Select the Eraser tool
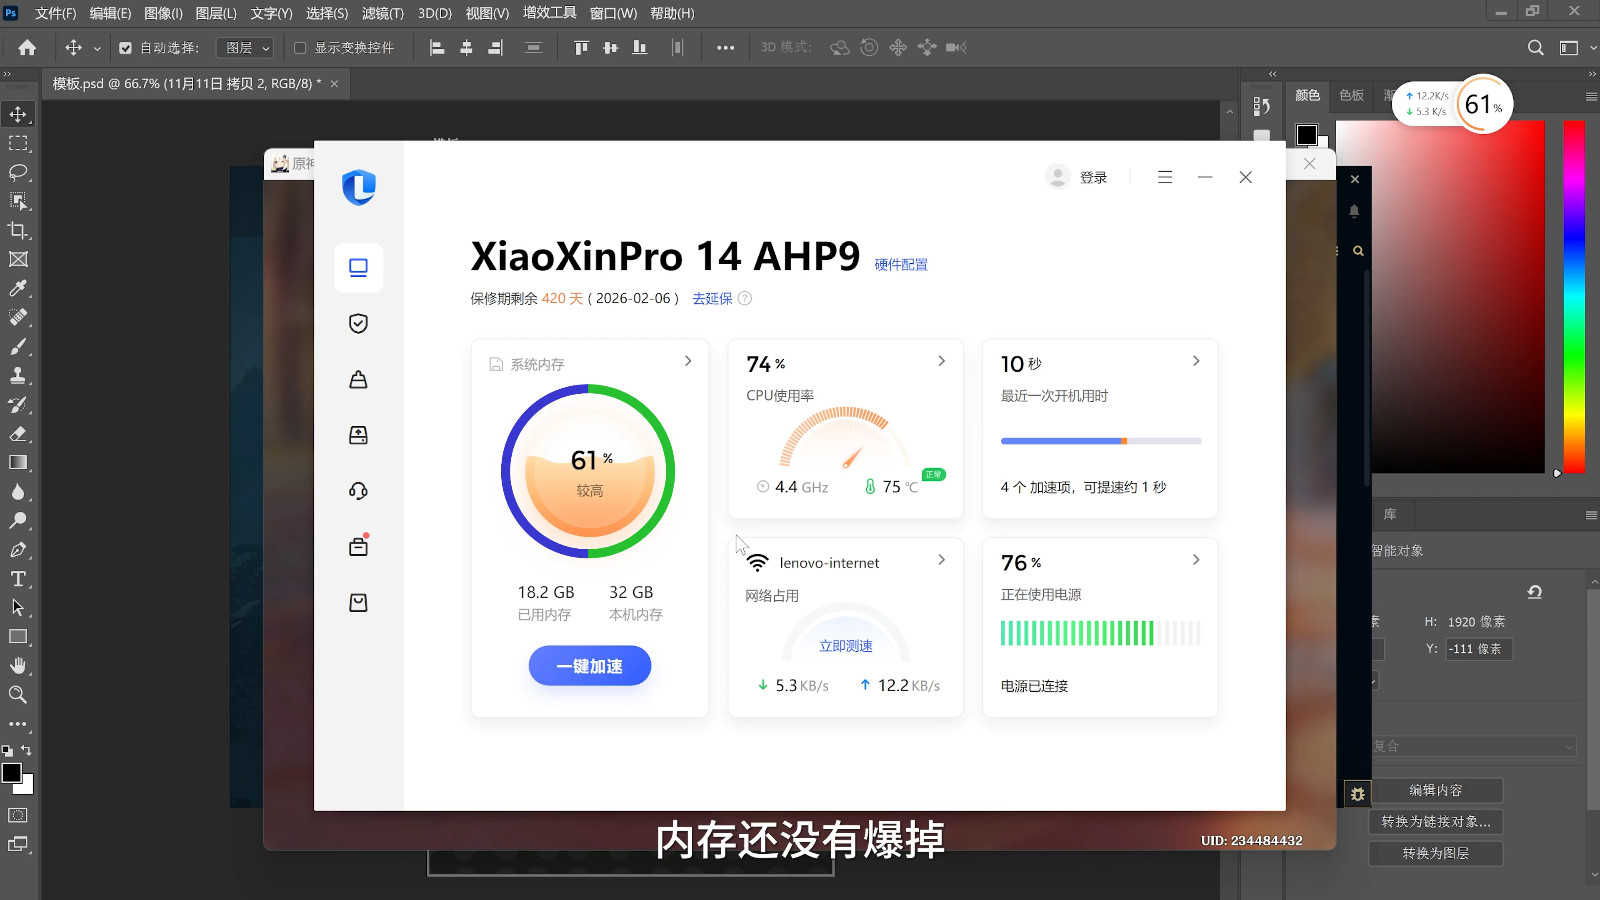This screenshot has height=900, width=1600. [x=18, y=433]
